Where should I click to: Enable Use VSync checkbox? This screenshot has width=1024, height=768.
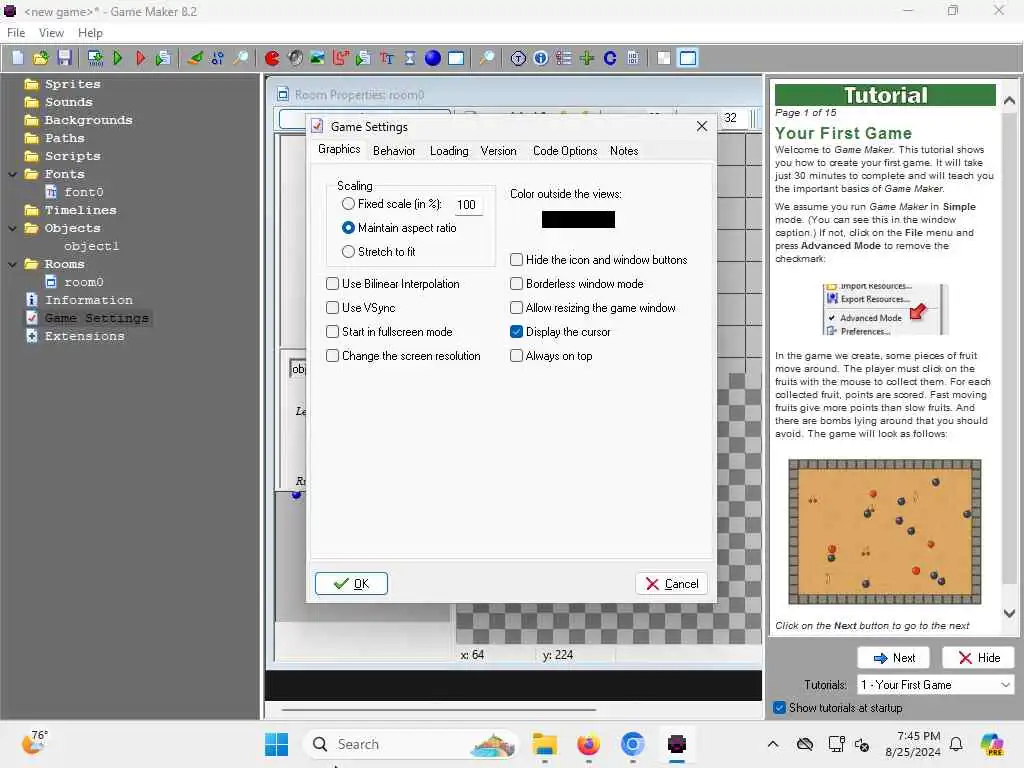tap(332, 308)
